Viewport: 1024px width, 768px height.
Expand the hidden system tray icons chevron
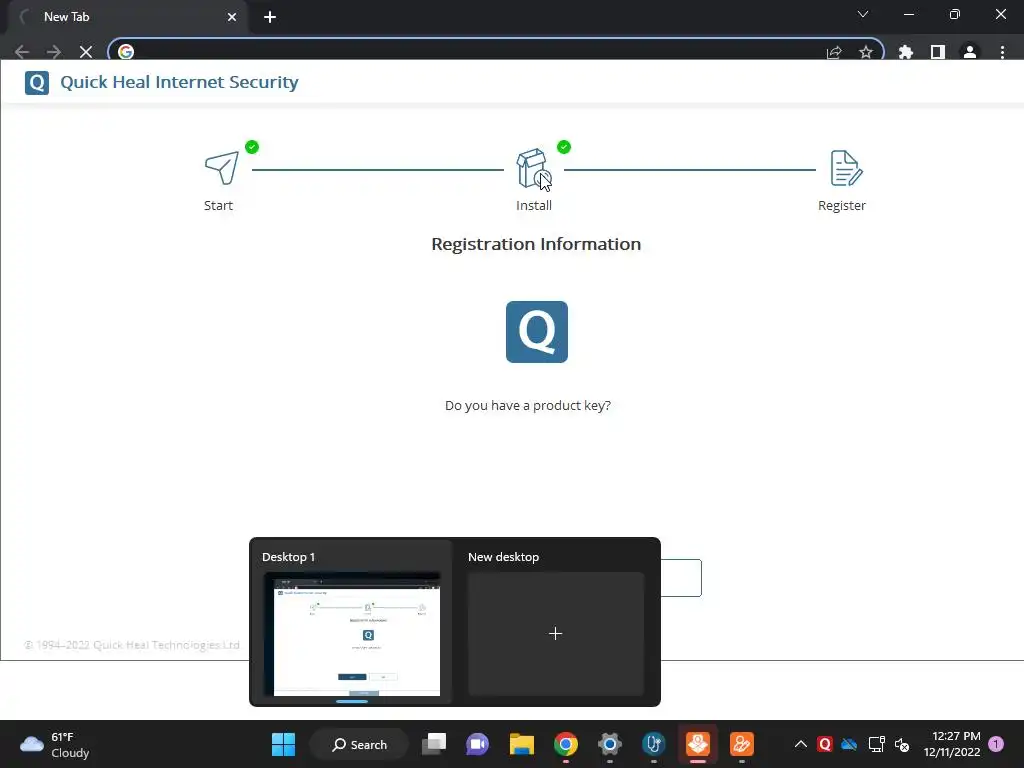pos(801,744)
